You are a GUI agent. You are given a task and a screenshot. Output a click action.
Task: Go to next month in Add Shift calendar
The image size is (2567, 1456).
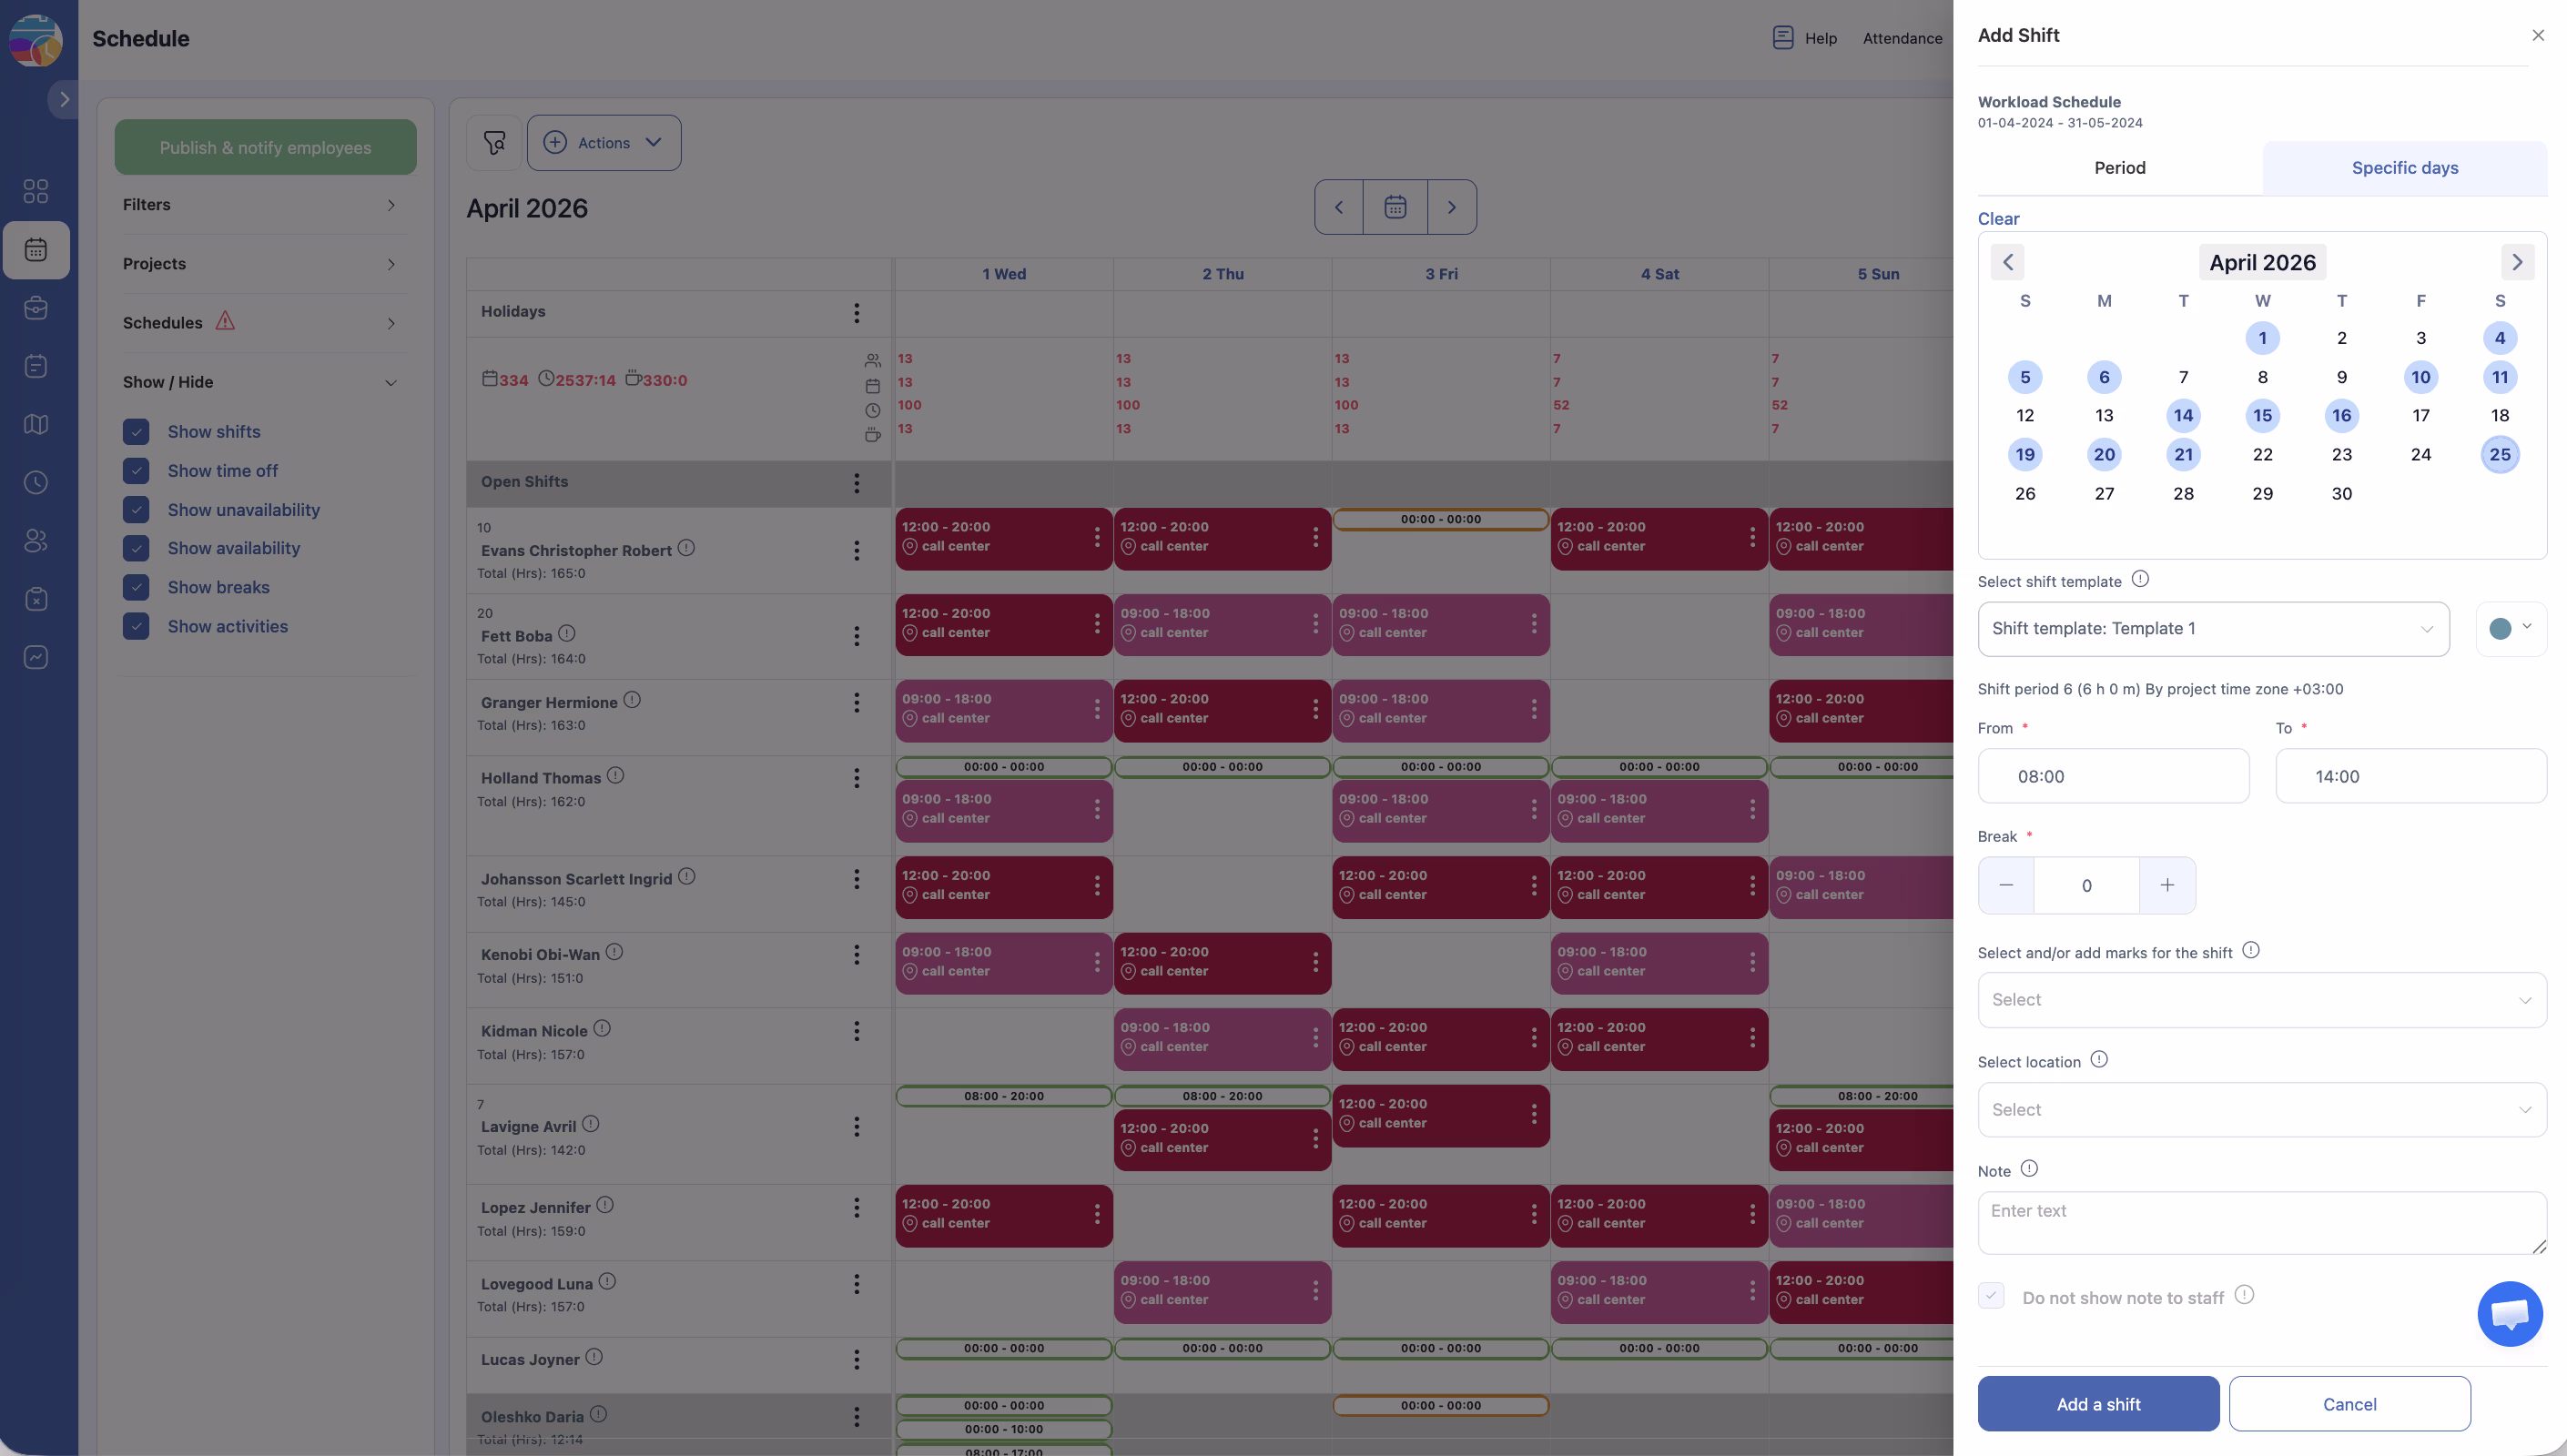(2517, 262)
